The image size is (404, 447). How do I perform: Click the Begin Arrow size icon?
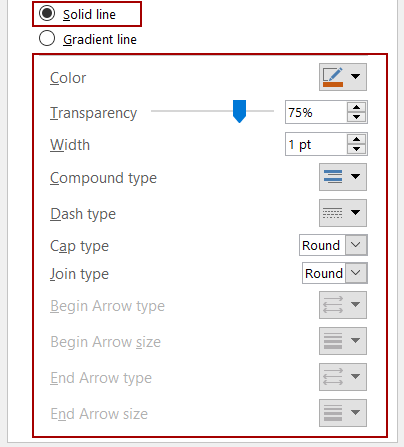tap(333, 341)
